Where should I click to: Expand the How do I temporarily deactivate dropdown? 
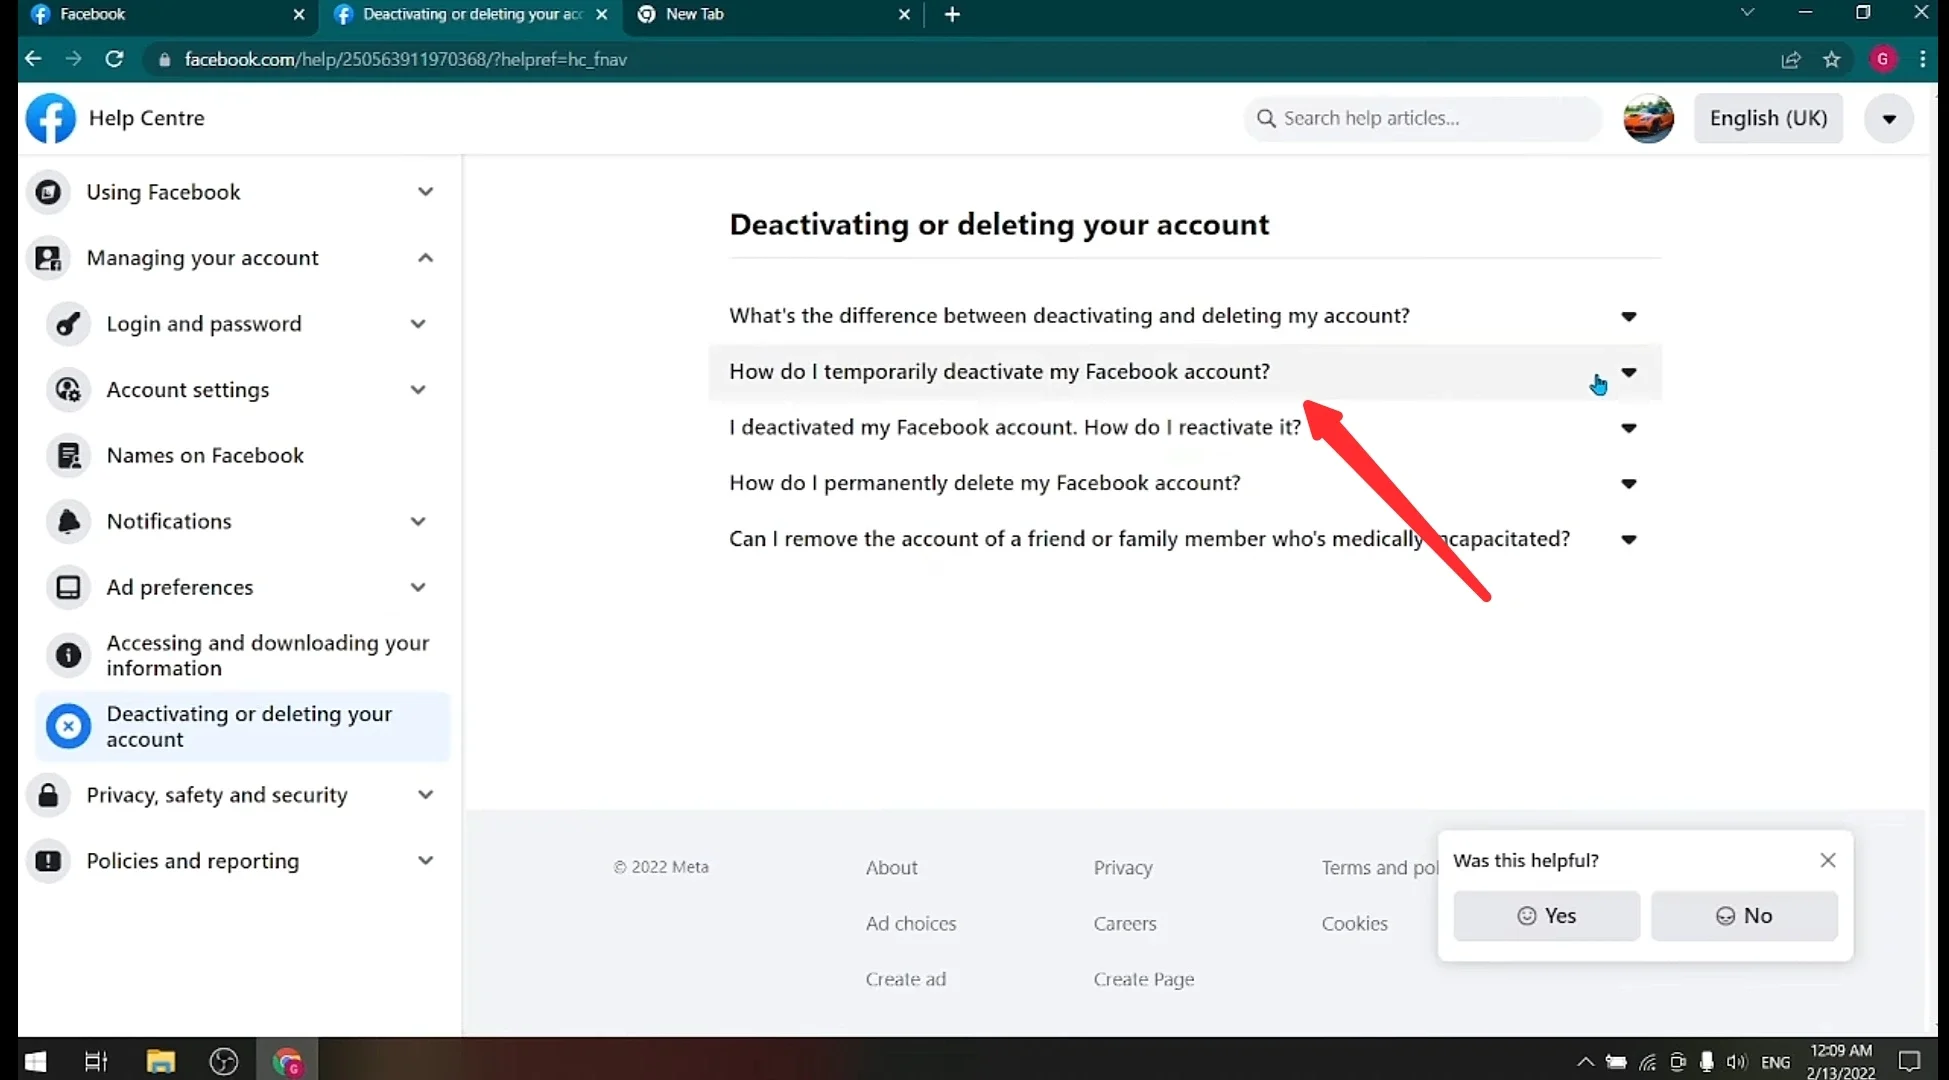coord(1629,371)
